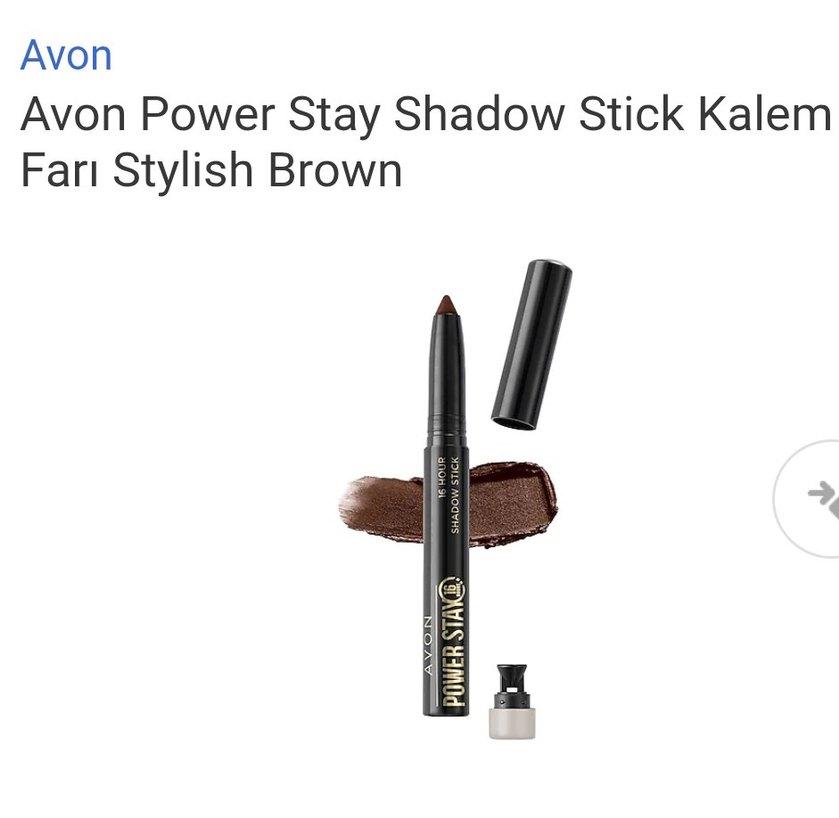The image size is (839, 818).
Task: Click the 16 HOUR SHADOW STICK label
Action: tap(448, 495)
